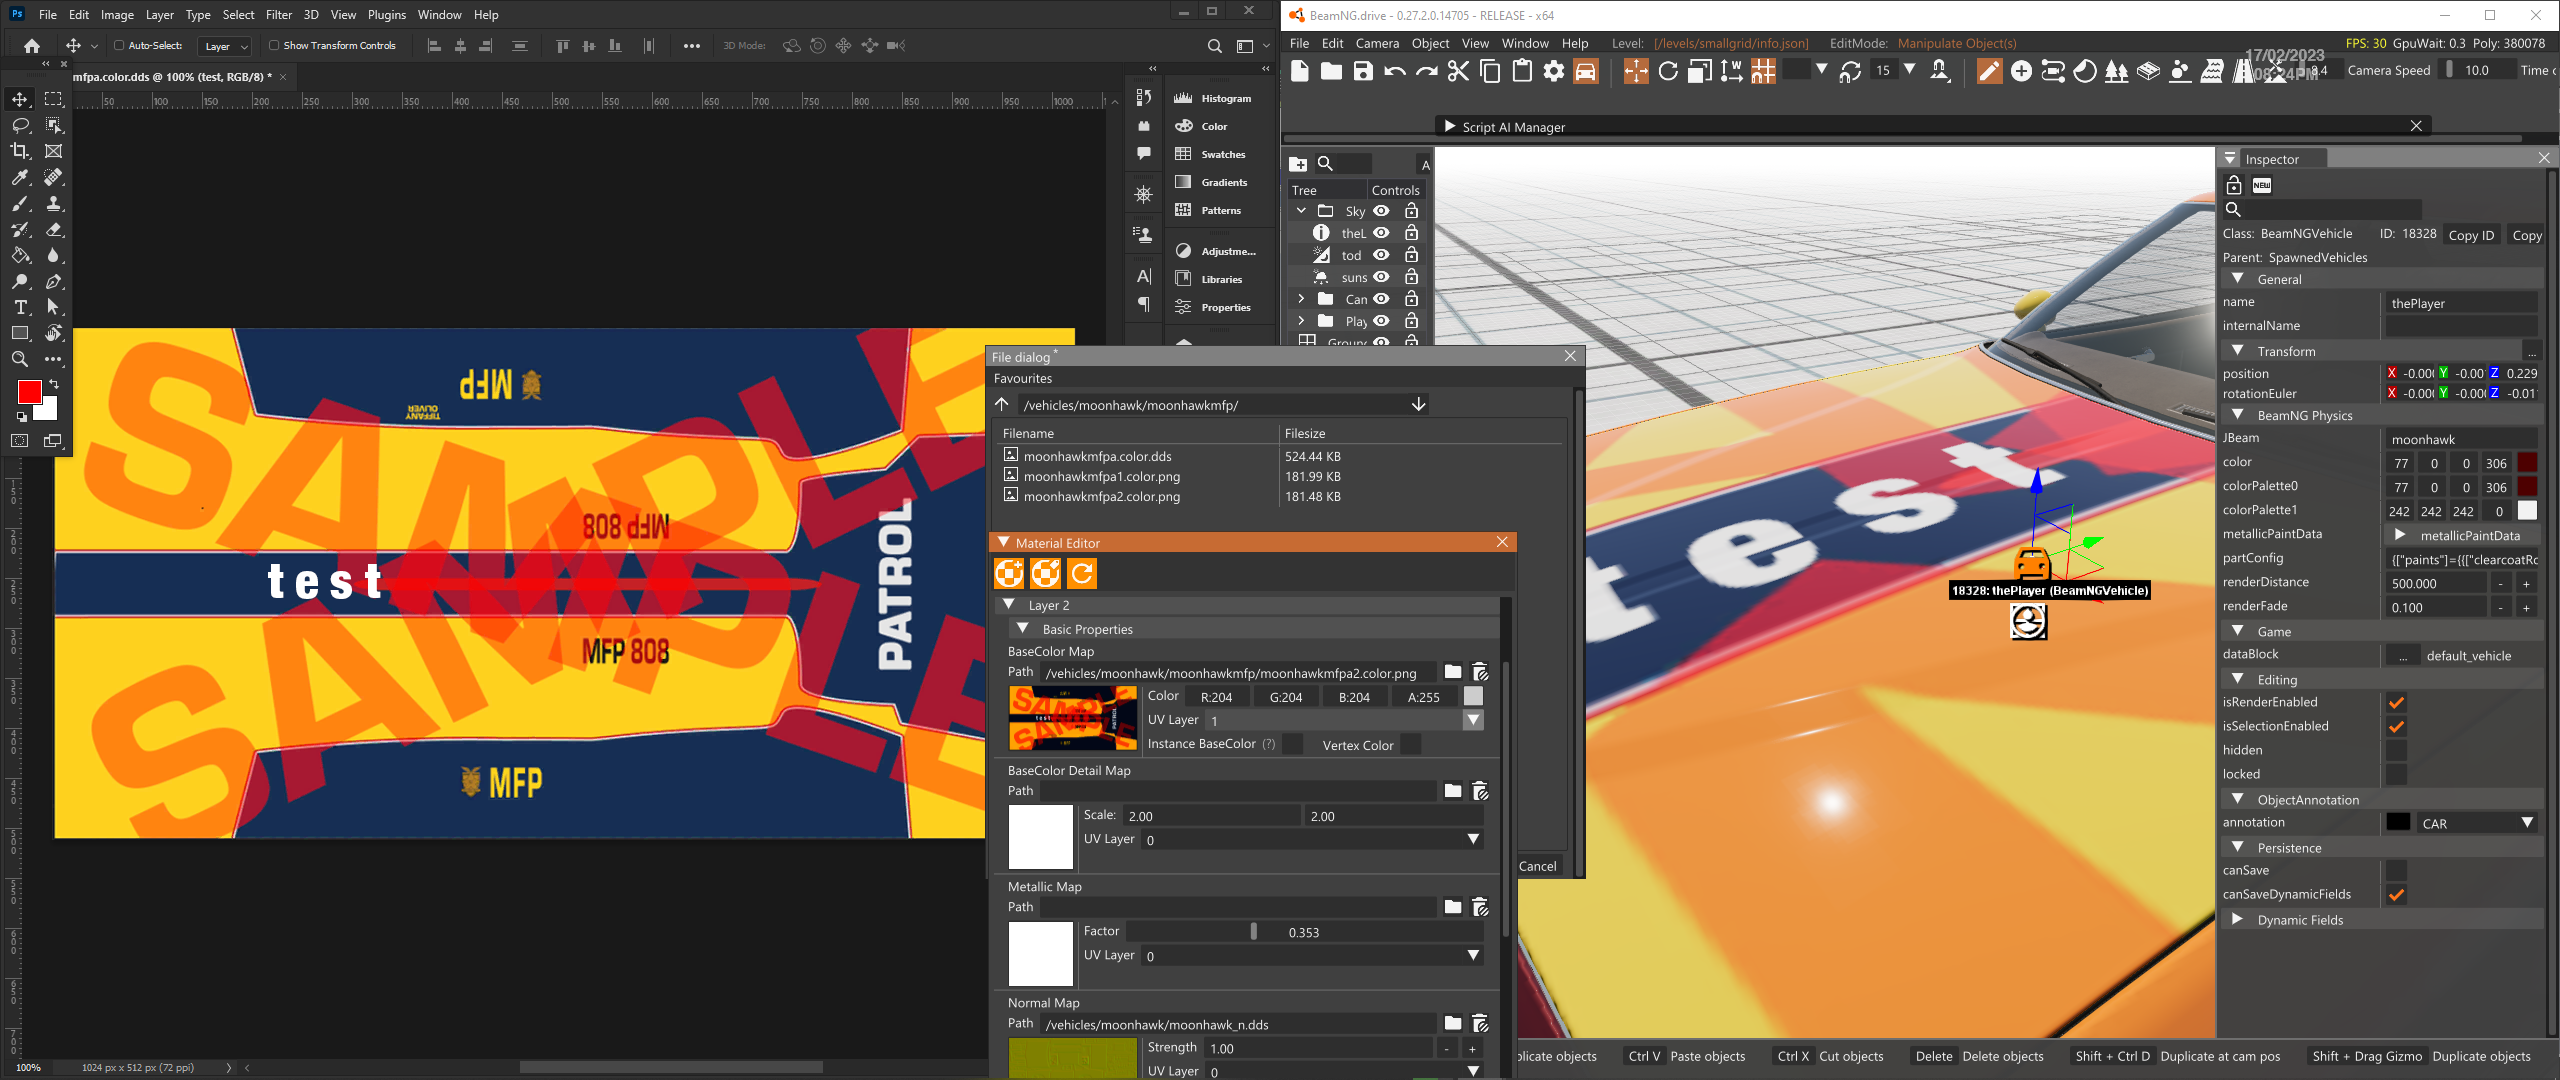This screenshot has width=2560, height=1080.
Task: Open the Histogram panel
Action: [1212, 98]
